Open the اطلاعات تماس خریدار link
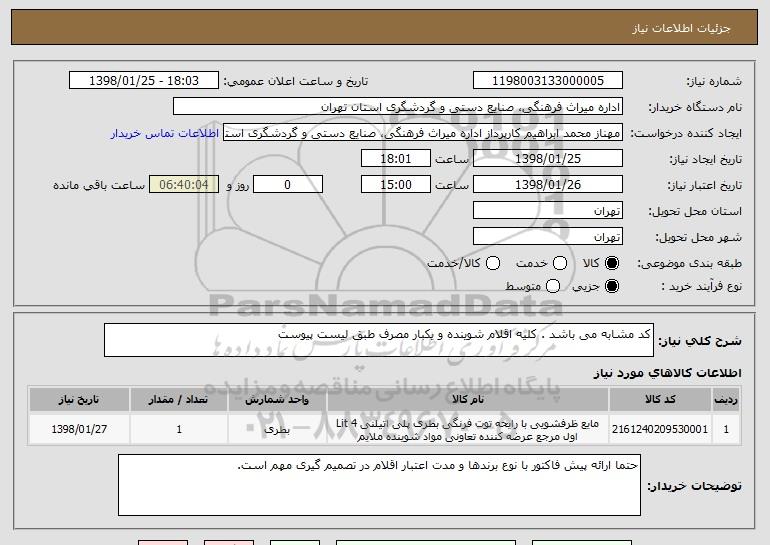This screenshot has height=545, width=770. coord(165,133)
